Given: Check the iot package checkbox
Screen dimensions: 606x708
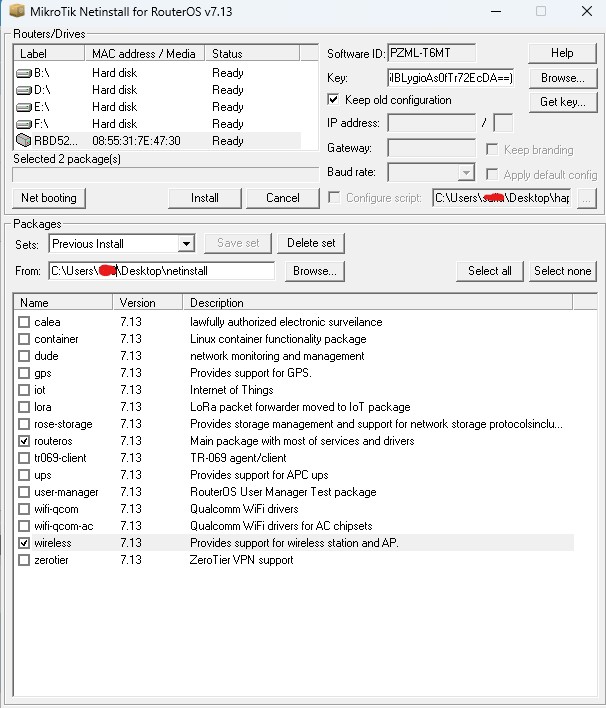Looking at the screenshot, I should click(24, 390).
